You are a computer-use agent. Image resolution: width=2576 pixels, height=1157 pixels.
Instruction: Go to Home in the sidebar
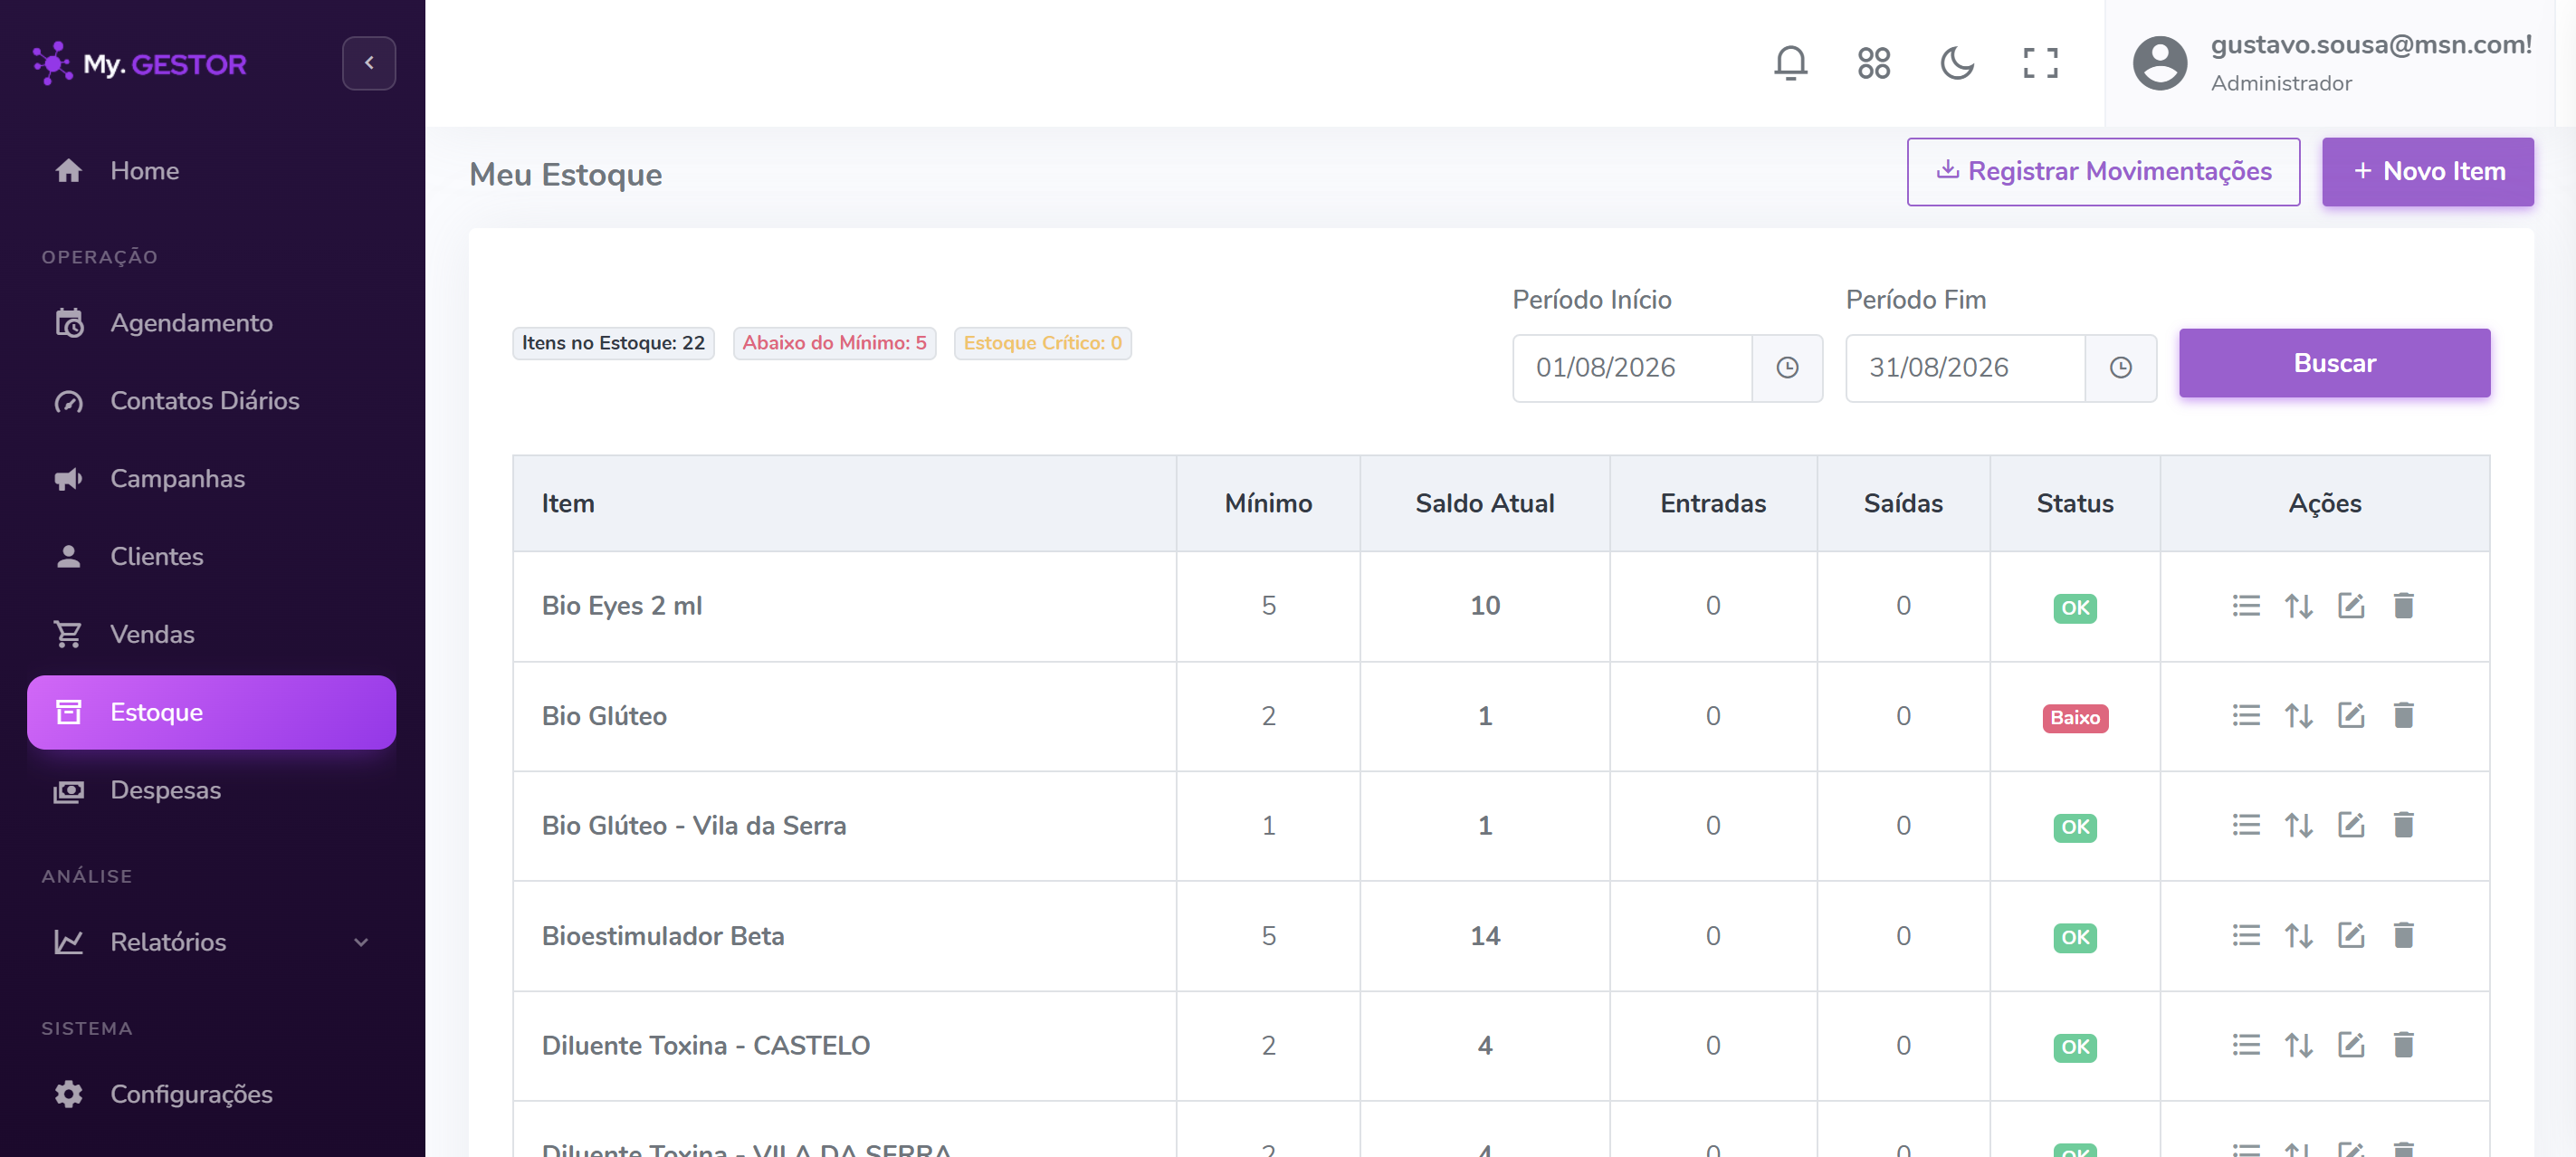coord(211,170)
